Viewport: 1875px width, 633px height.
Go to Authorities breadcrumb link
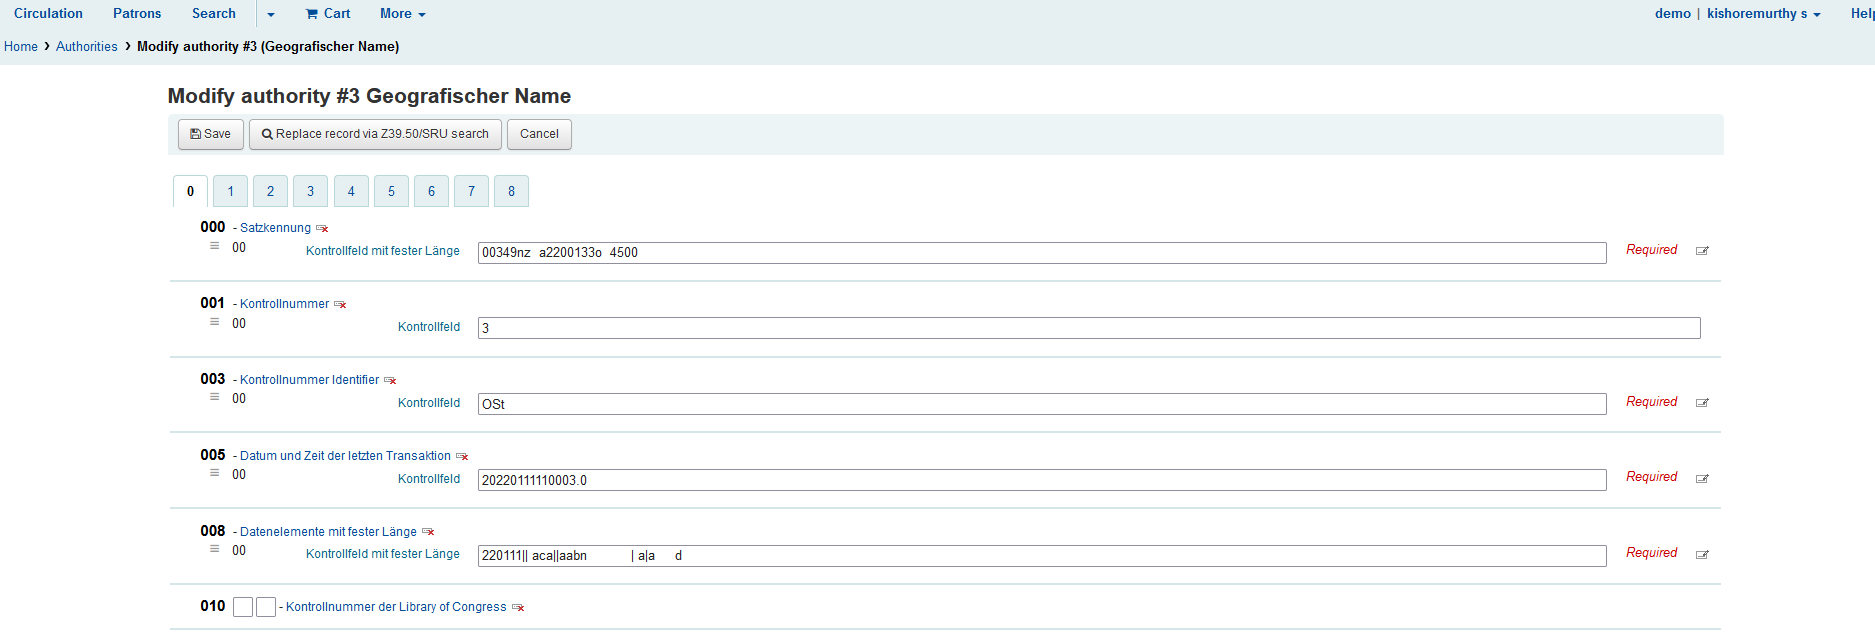[x=86, y=47]
